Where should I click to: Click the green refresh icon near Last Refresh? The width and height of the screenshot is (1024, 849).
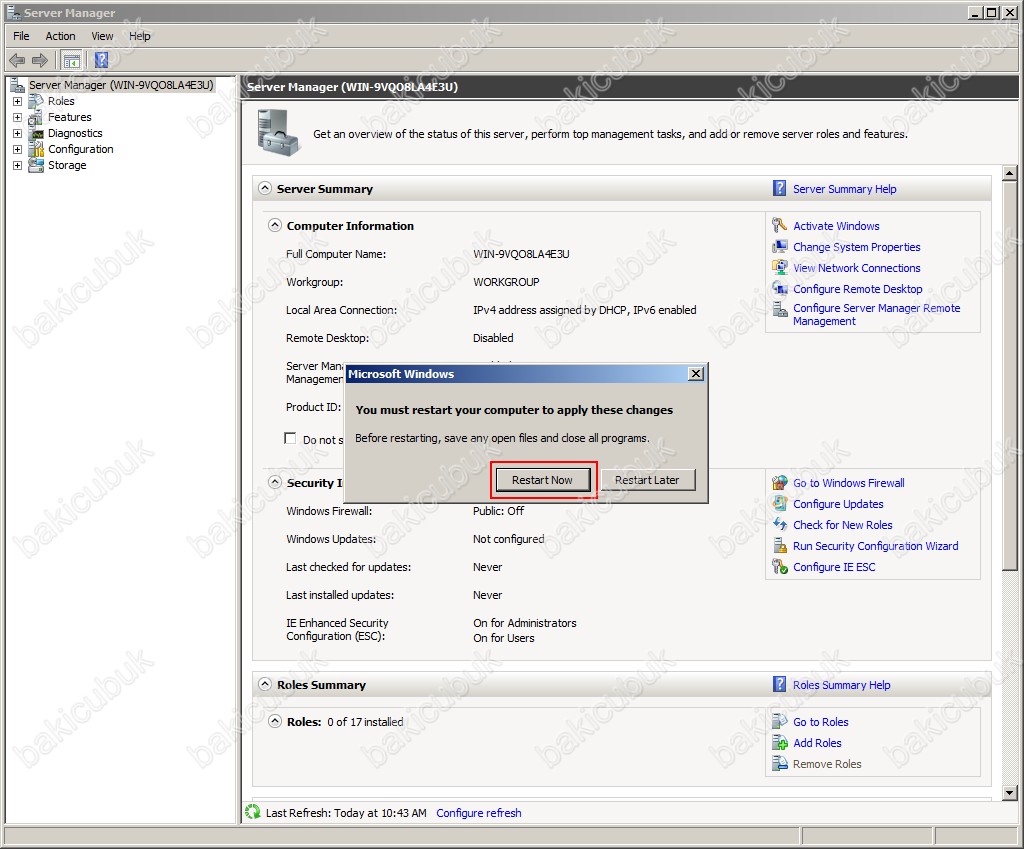pos(252,812)
